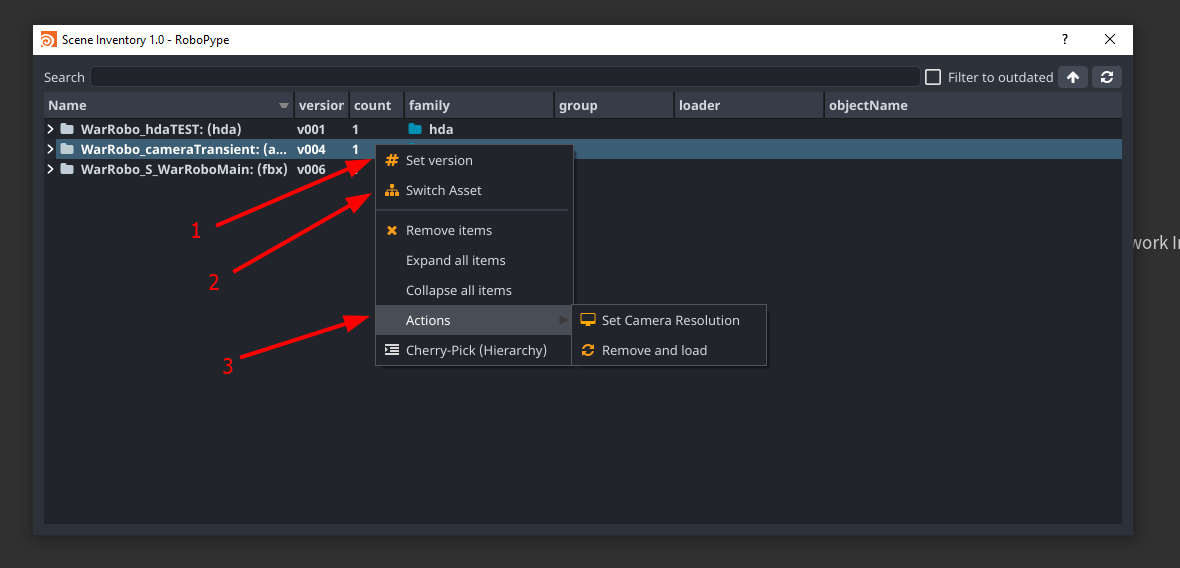
Task: Select Collapse all items
Action: pyautogui.click(x=474, y=290)
